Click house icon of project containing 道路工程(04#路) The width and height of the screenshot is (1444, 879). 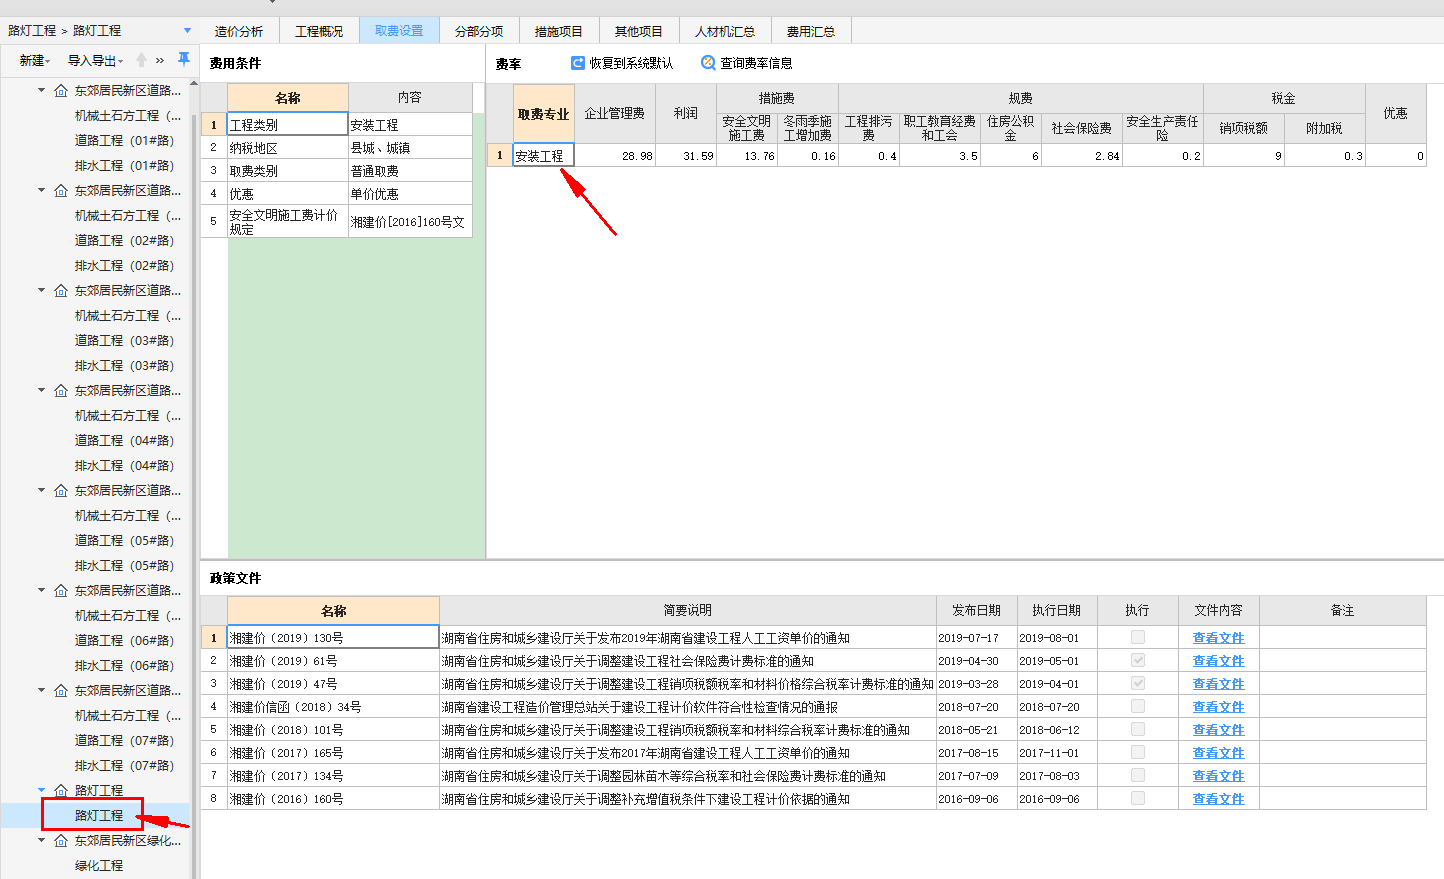point(61,391)
